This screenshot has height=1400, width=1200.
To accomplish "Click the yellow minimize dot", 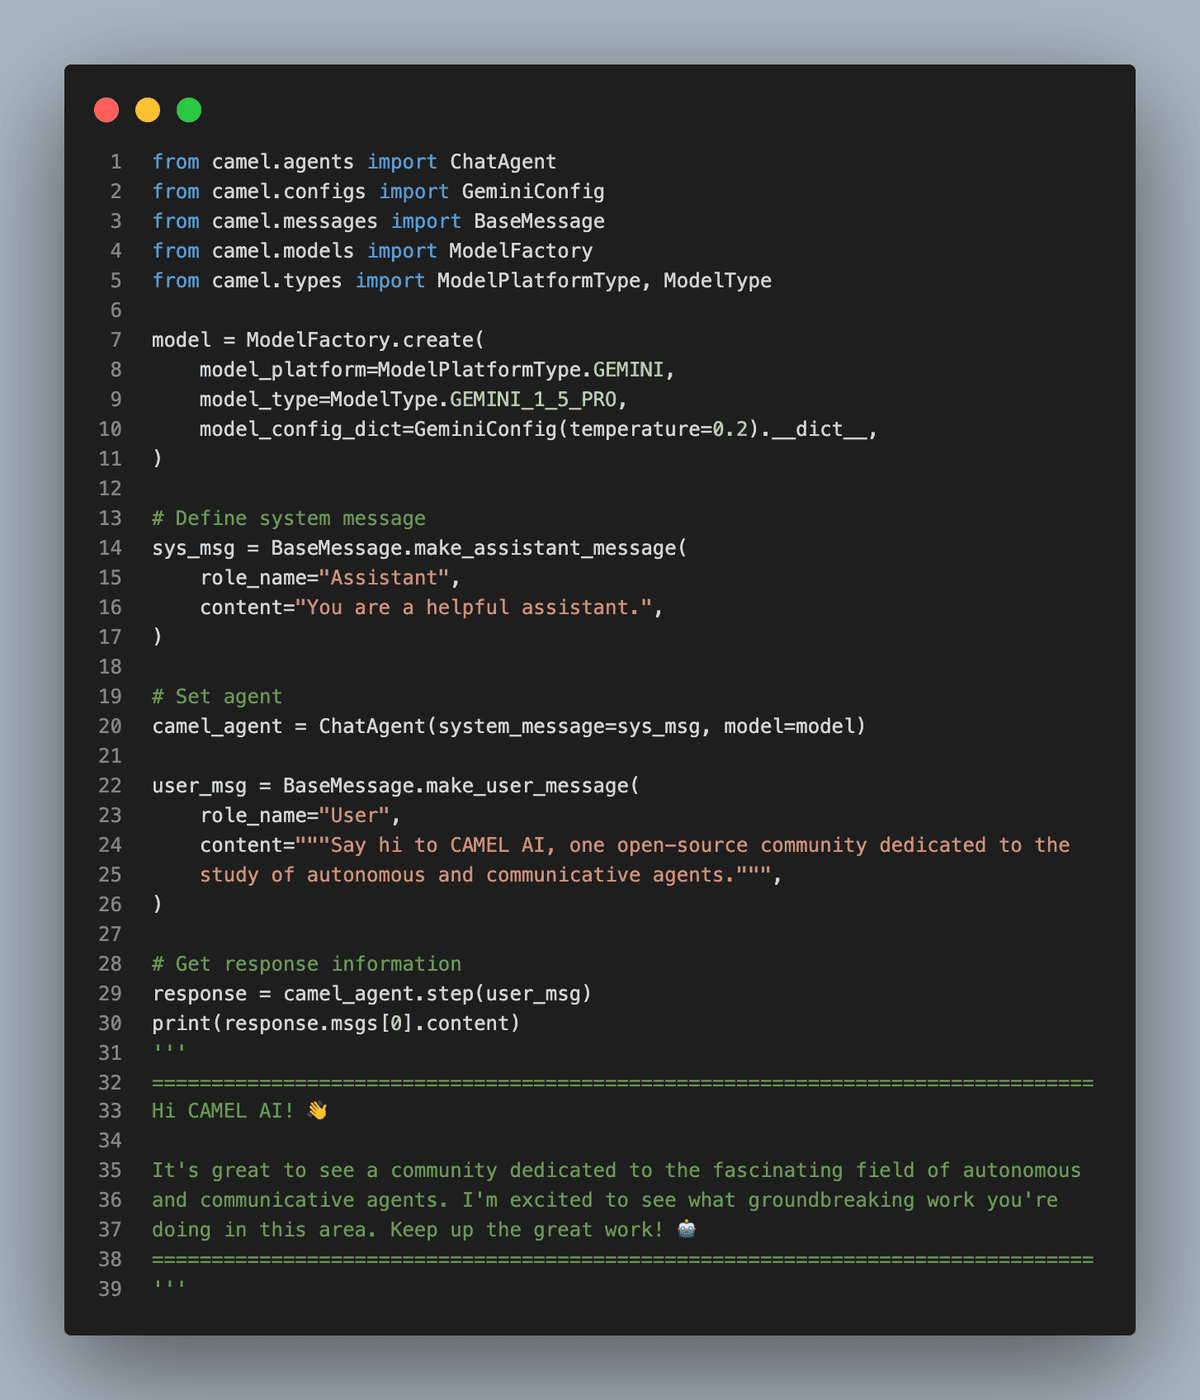I will [x=147, y=110].
